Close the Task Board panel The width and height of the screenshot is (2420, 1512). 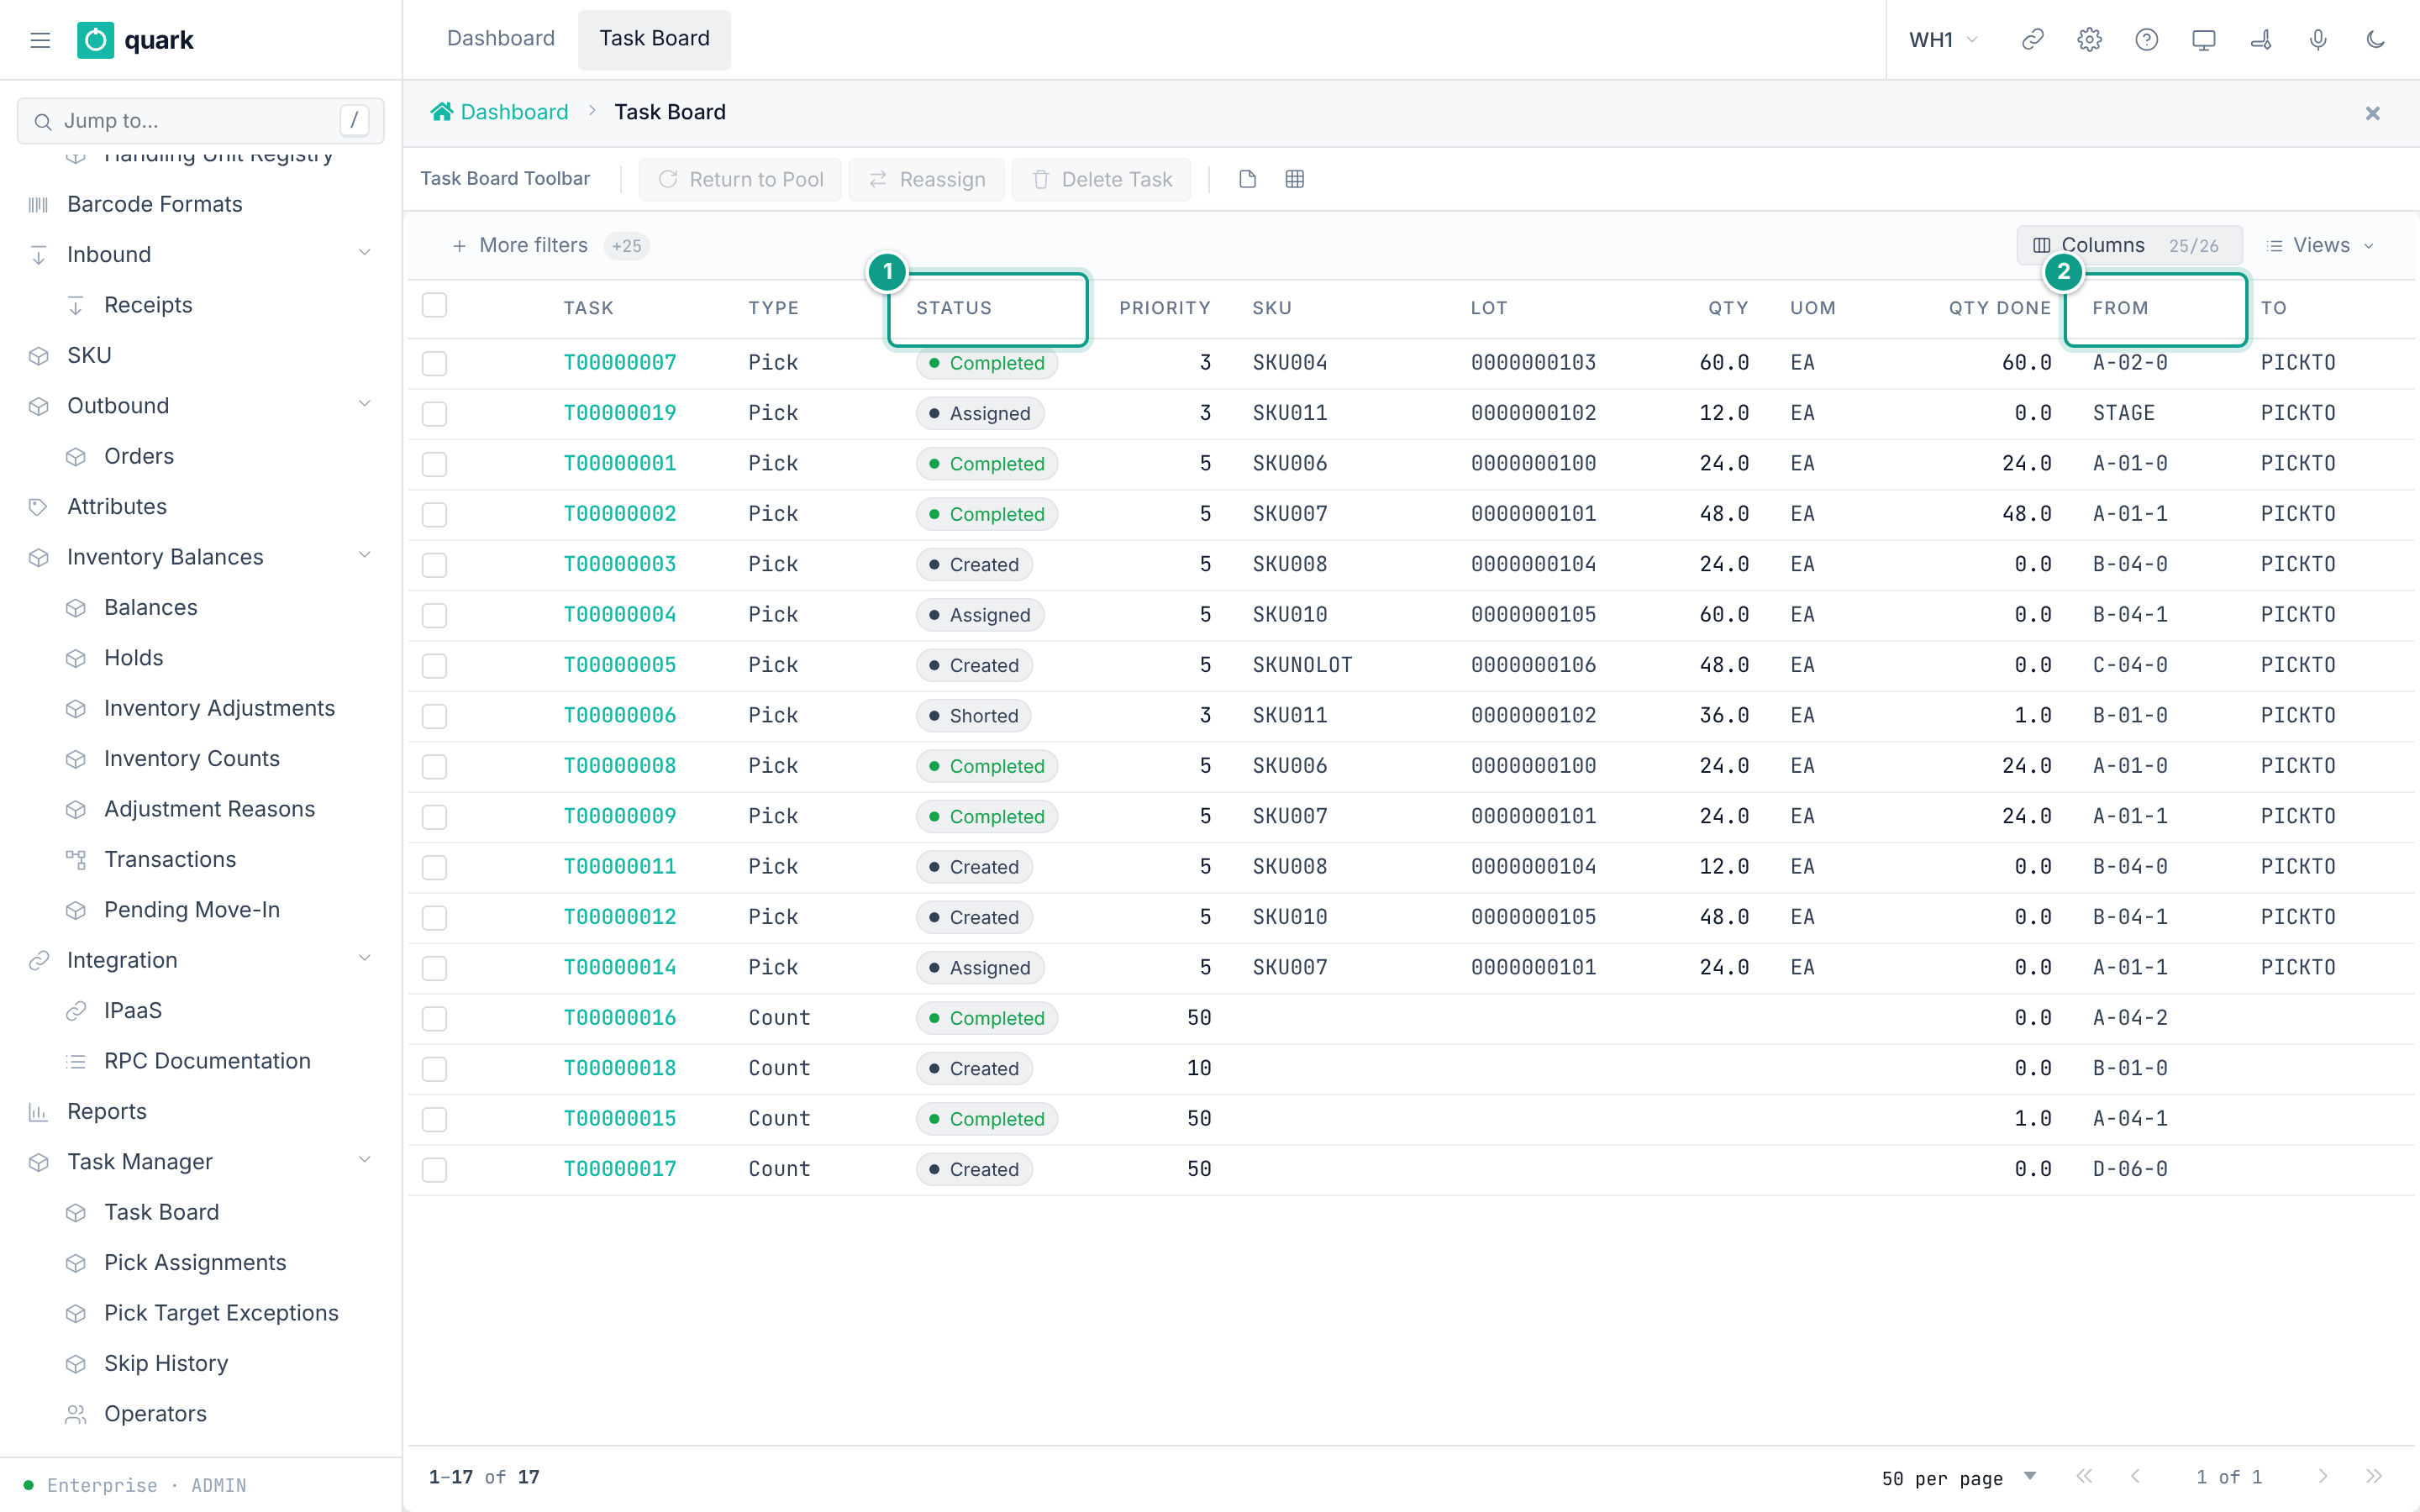click(2372, 113)
